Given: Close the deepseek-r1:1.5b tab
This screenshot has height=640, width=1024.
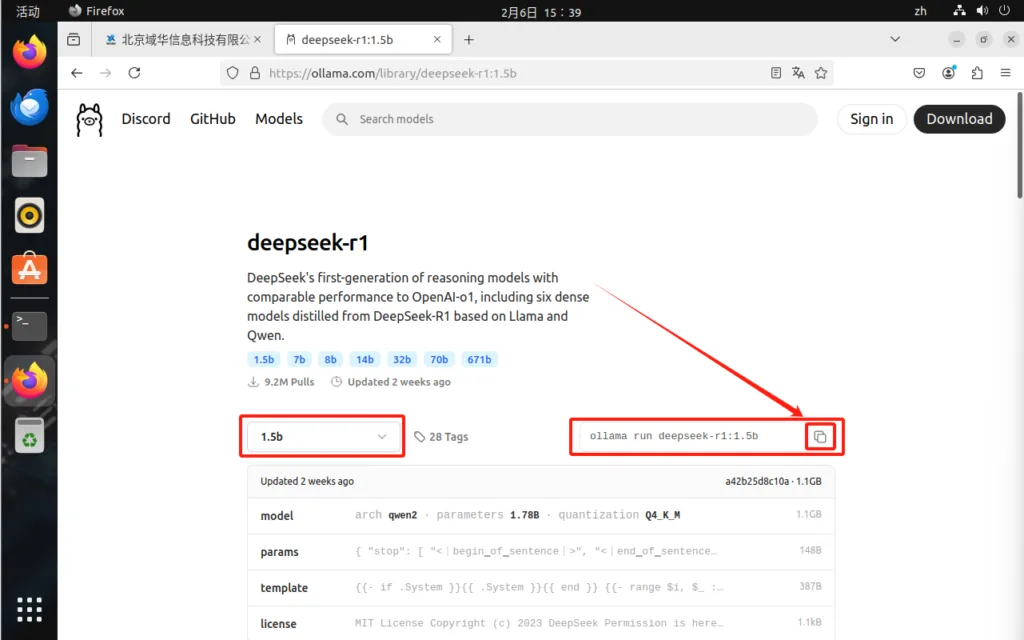Looking at the screenshot, I should point(437,40).
